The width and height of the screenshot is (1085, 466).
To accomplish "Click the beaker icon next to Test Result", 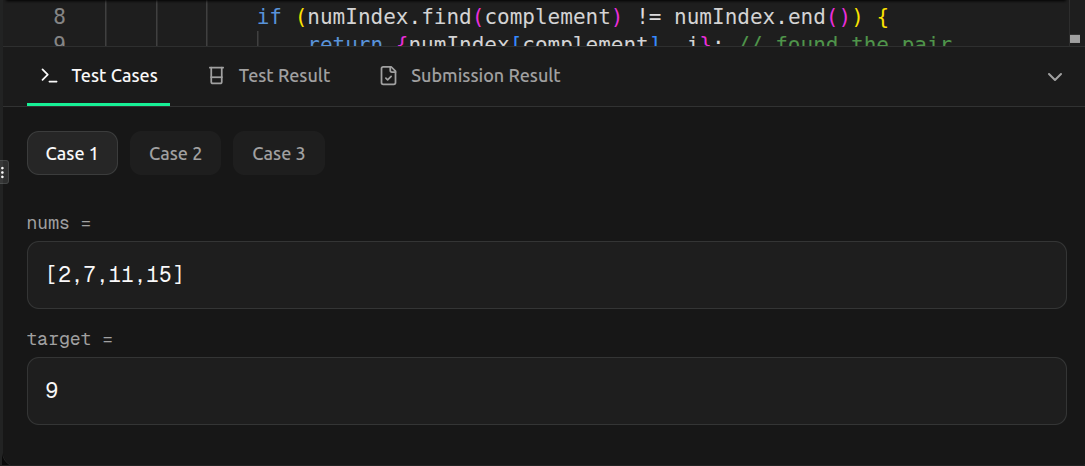I will [x=217, y=76].
